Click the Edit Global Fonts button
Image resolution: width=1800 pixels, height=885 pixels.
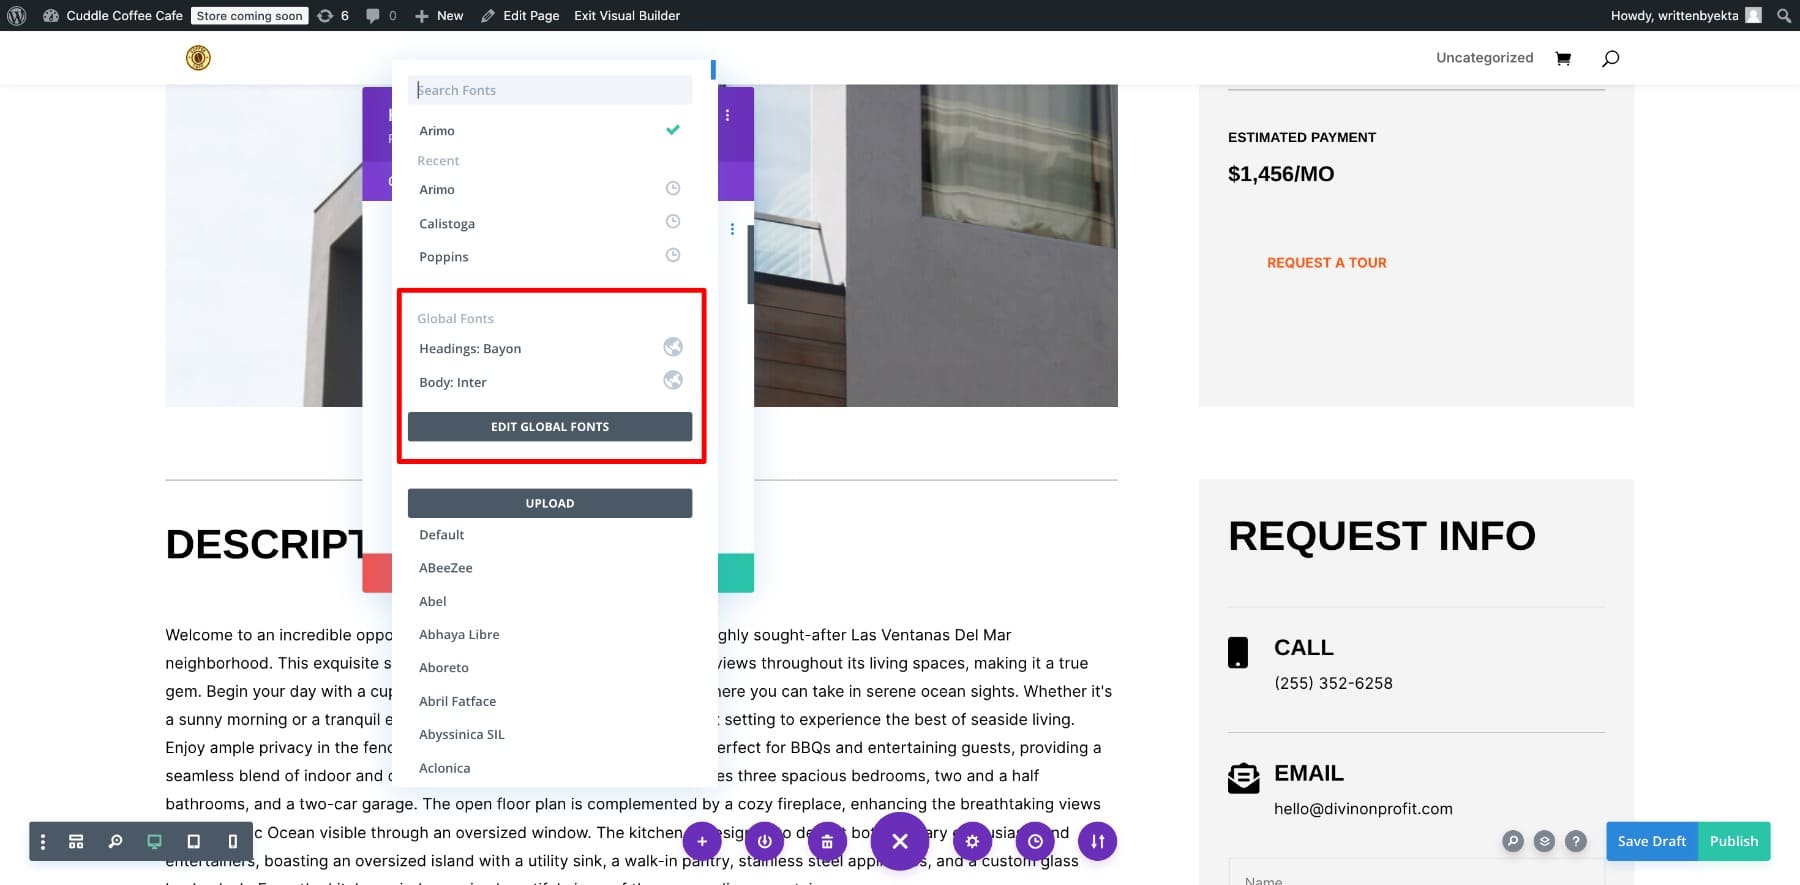click(550, 426)
